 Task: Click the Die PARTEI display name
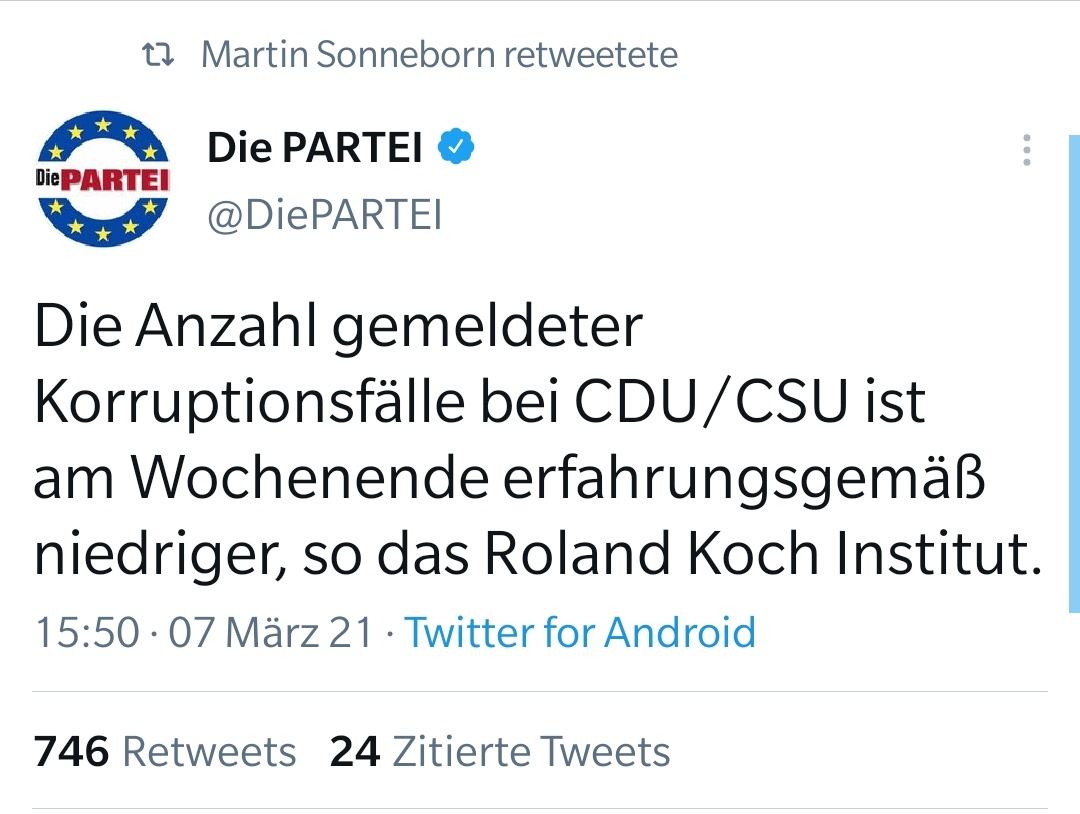click(x=315, y=149)
